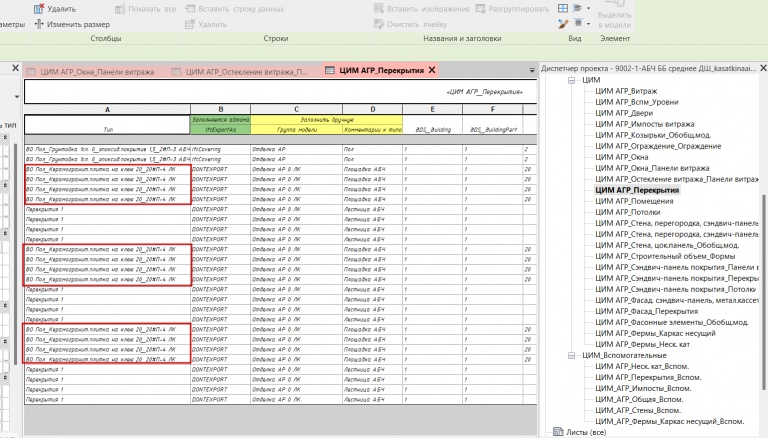Open ЦИМ АГР_Помещения schedule
The image size is (768, 438).
(x=634, y=201)
